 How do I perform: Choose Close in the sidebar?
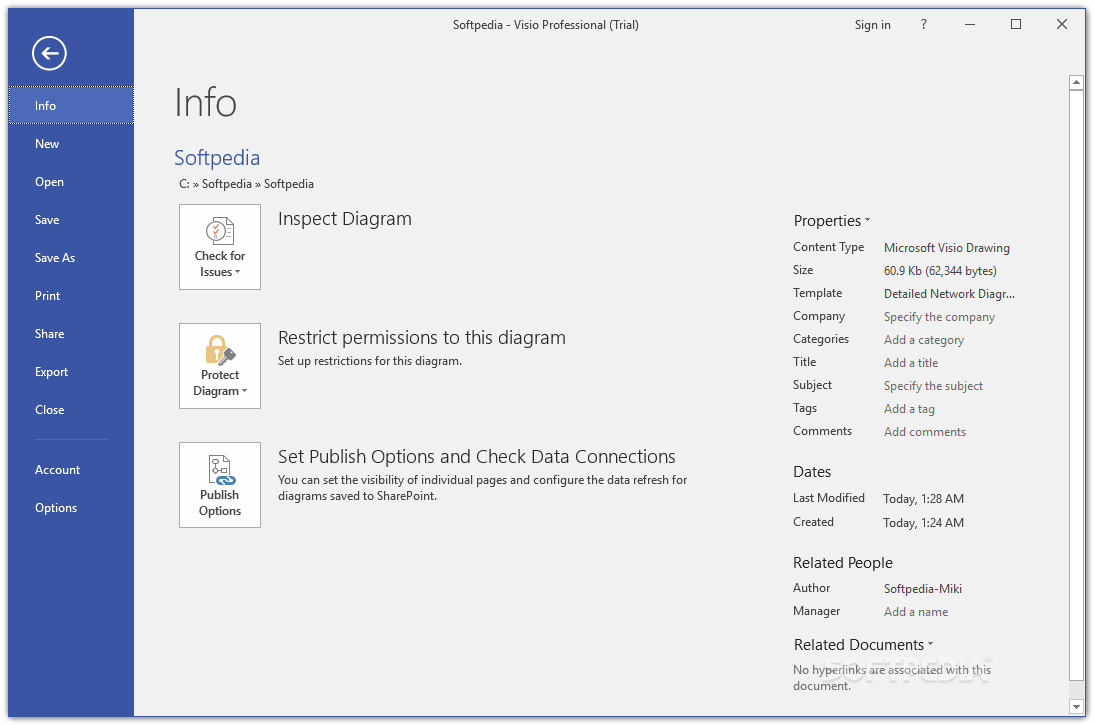(x=71, y=410)
